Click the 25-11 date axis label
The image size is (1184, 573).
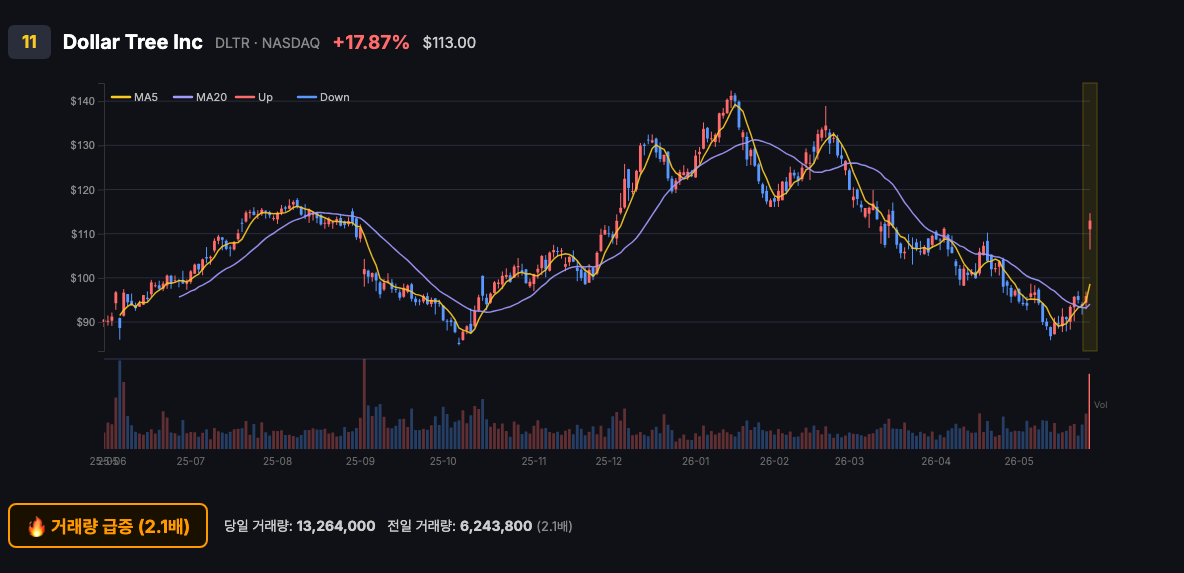click(534, 461)
